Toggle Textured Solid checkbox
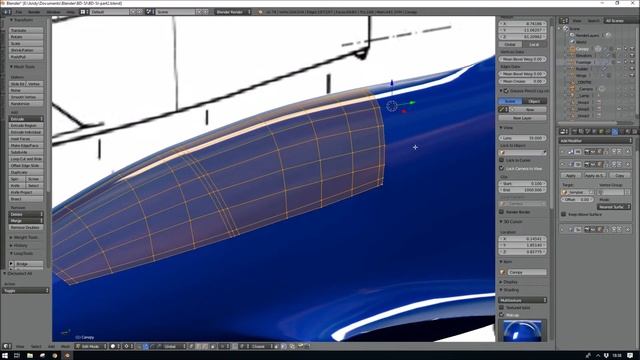 click(x=502, y=307)
